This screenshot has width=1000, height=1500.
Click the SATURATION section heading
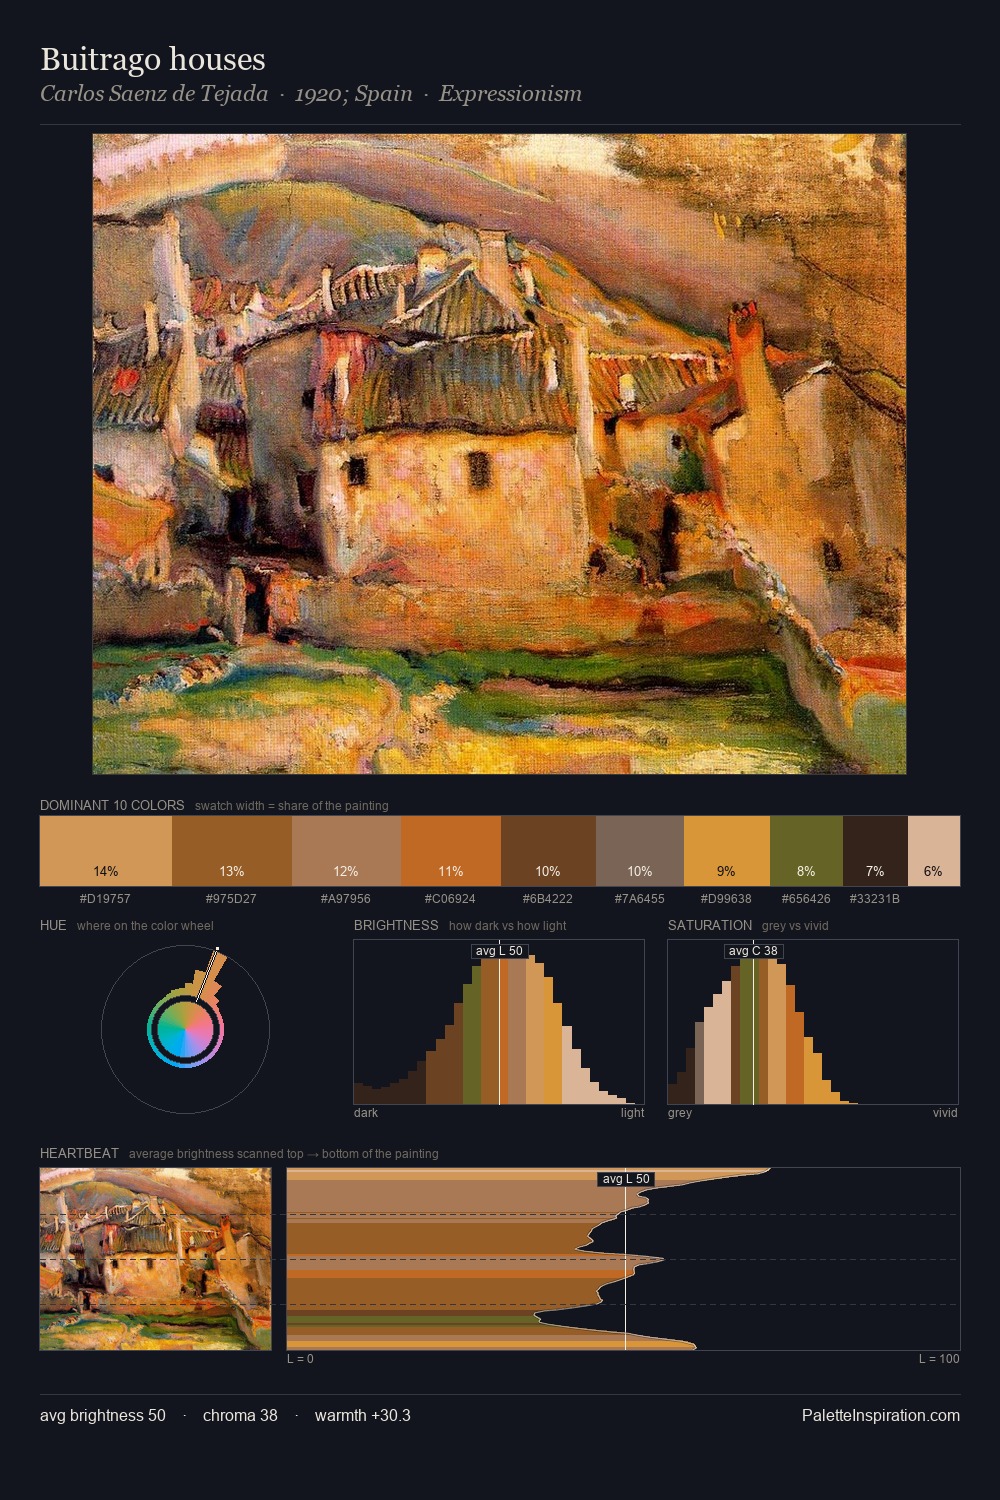710,925
